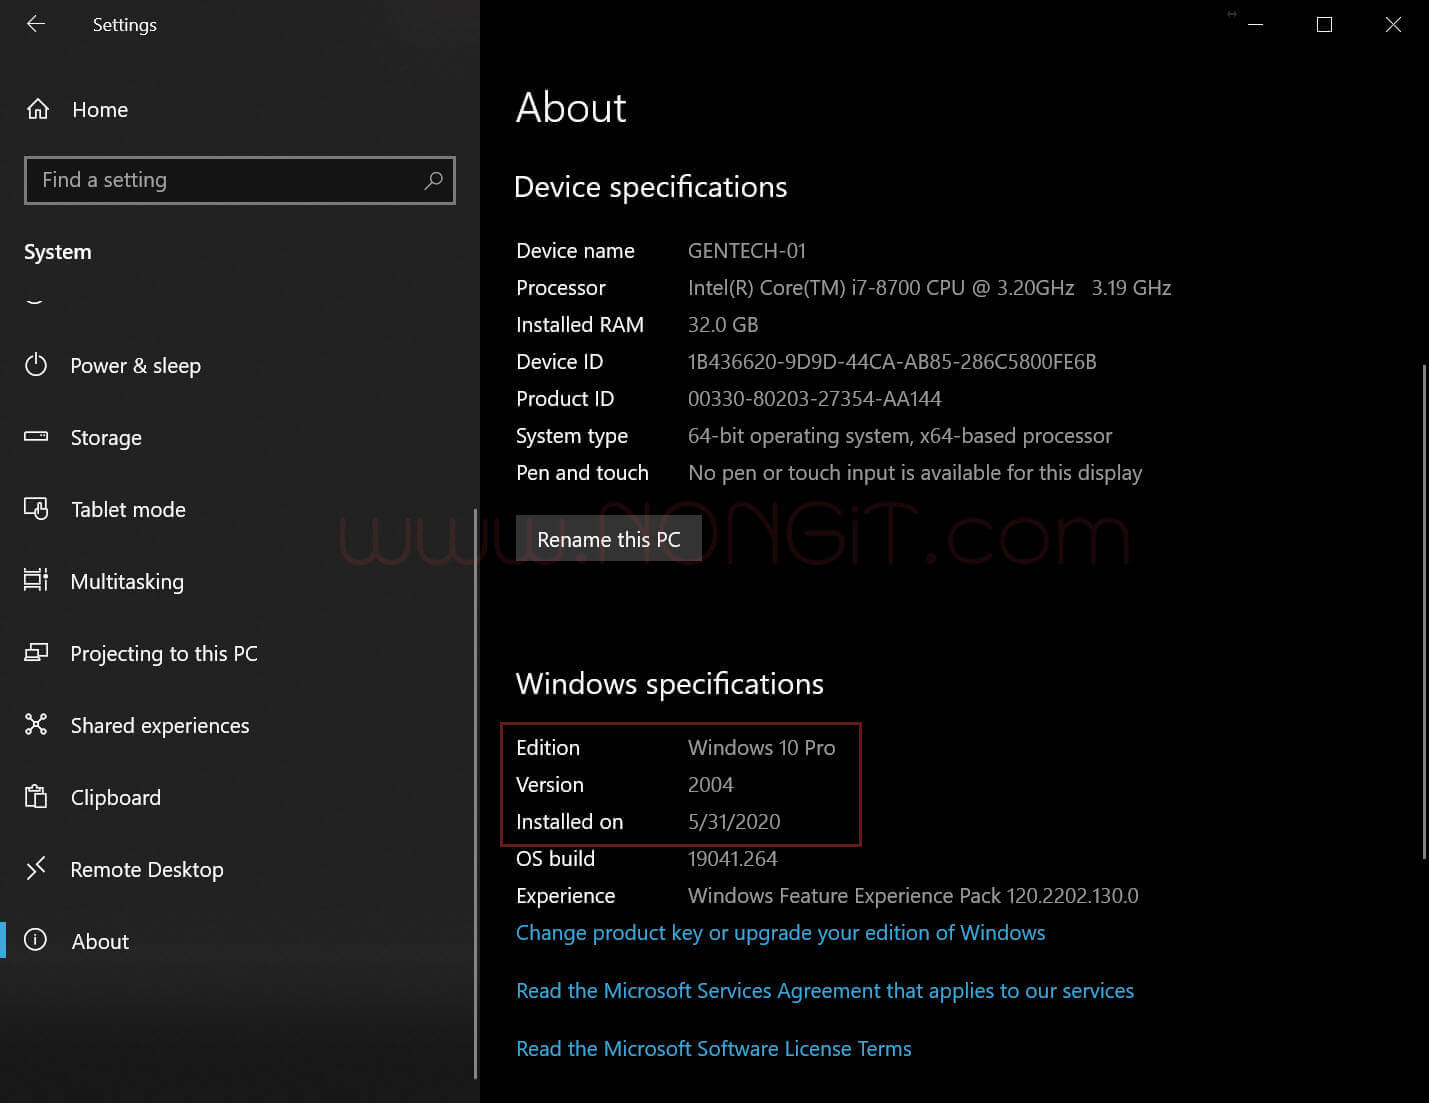Screen dimensions: 1429x1103
Task: Click the About info icon
Action: (x=36, y=941)
